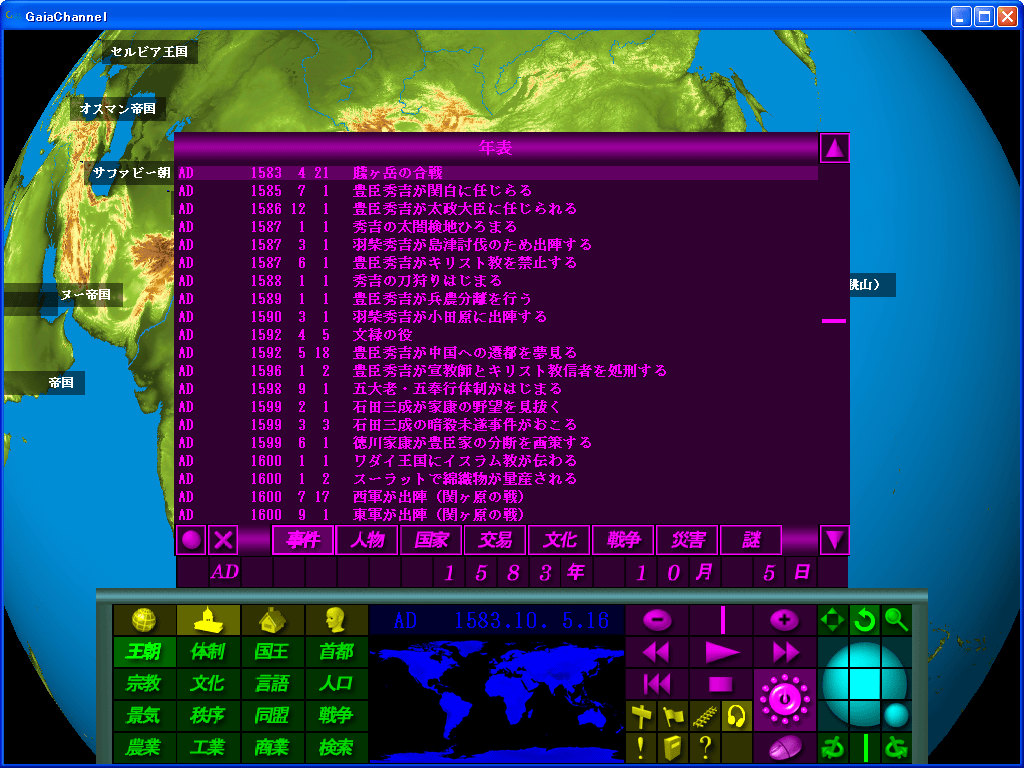This screenshot has width=1024, height=768.
Task: Click the pink circle confirm button
Action: point(191,540)
